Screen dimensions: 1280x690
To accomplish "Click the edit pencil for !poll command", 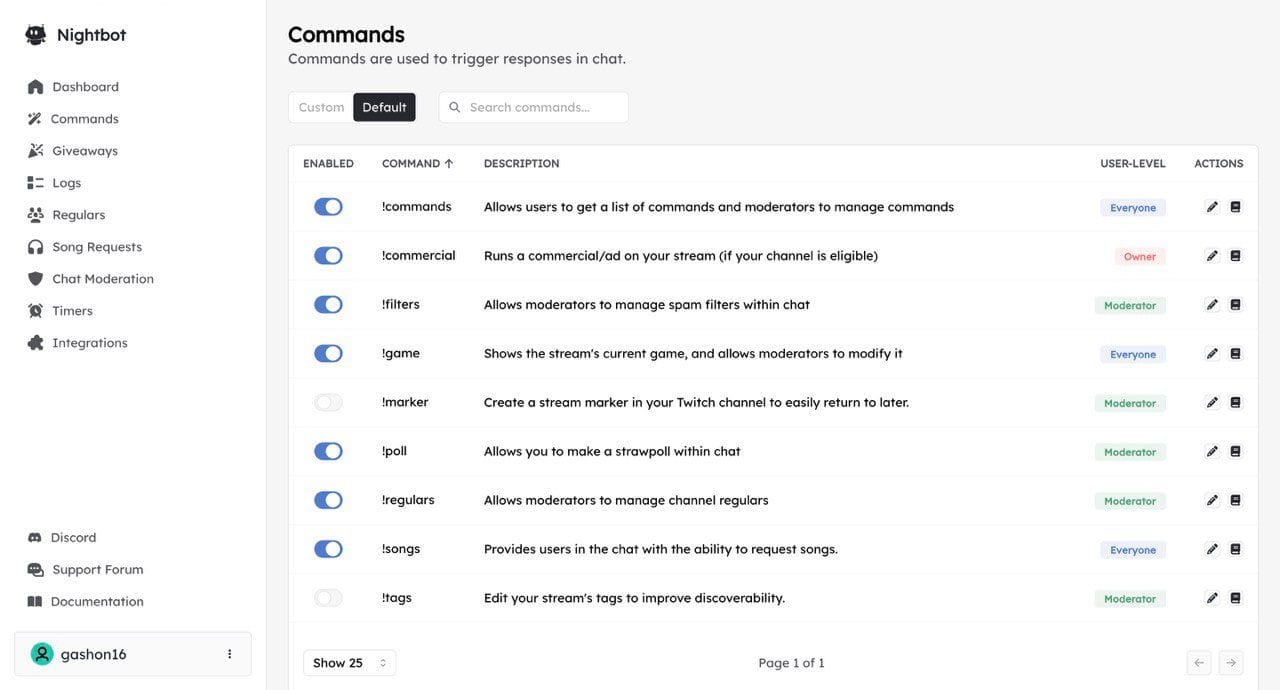I will [x=1212, y=452].
